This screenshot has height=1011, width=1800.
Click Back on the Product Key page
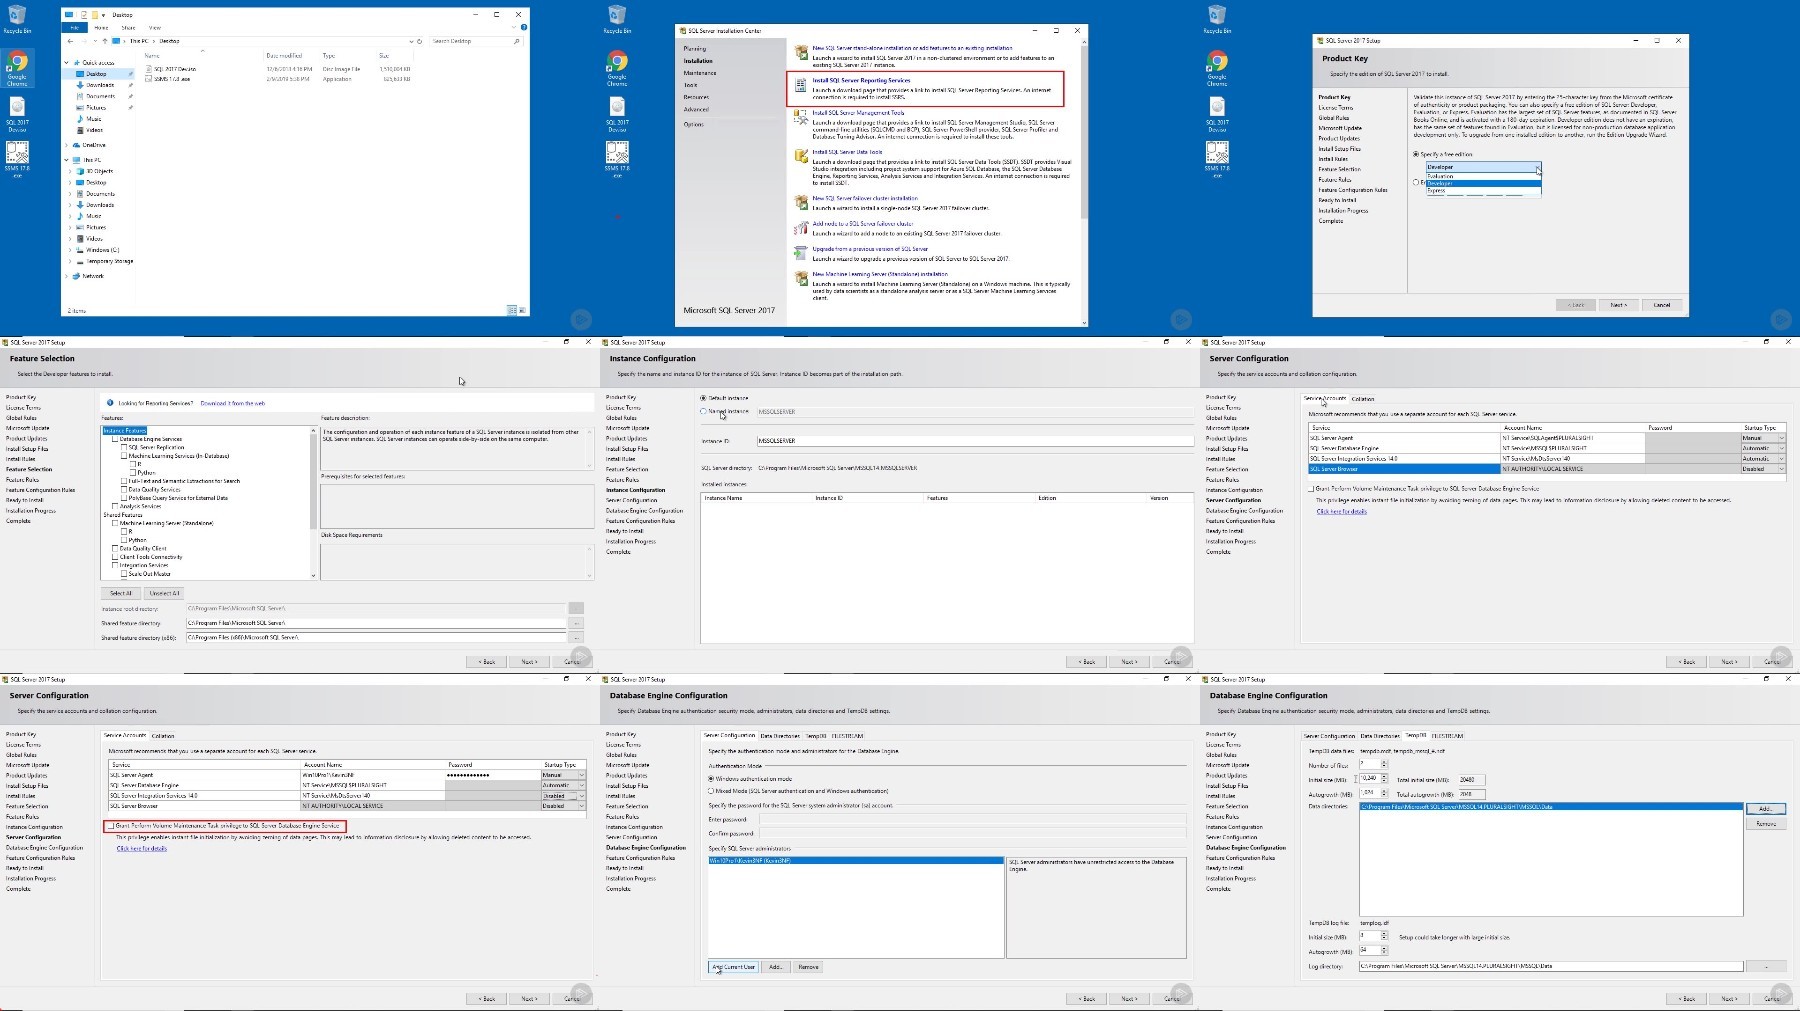click(x=1575, y=305)
